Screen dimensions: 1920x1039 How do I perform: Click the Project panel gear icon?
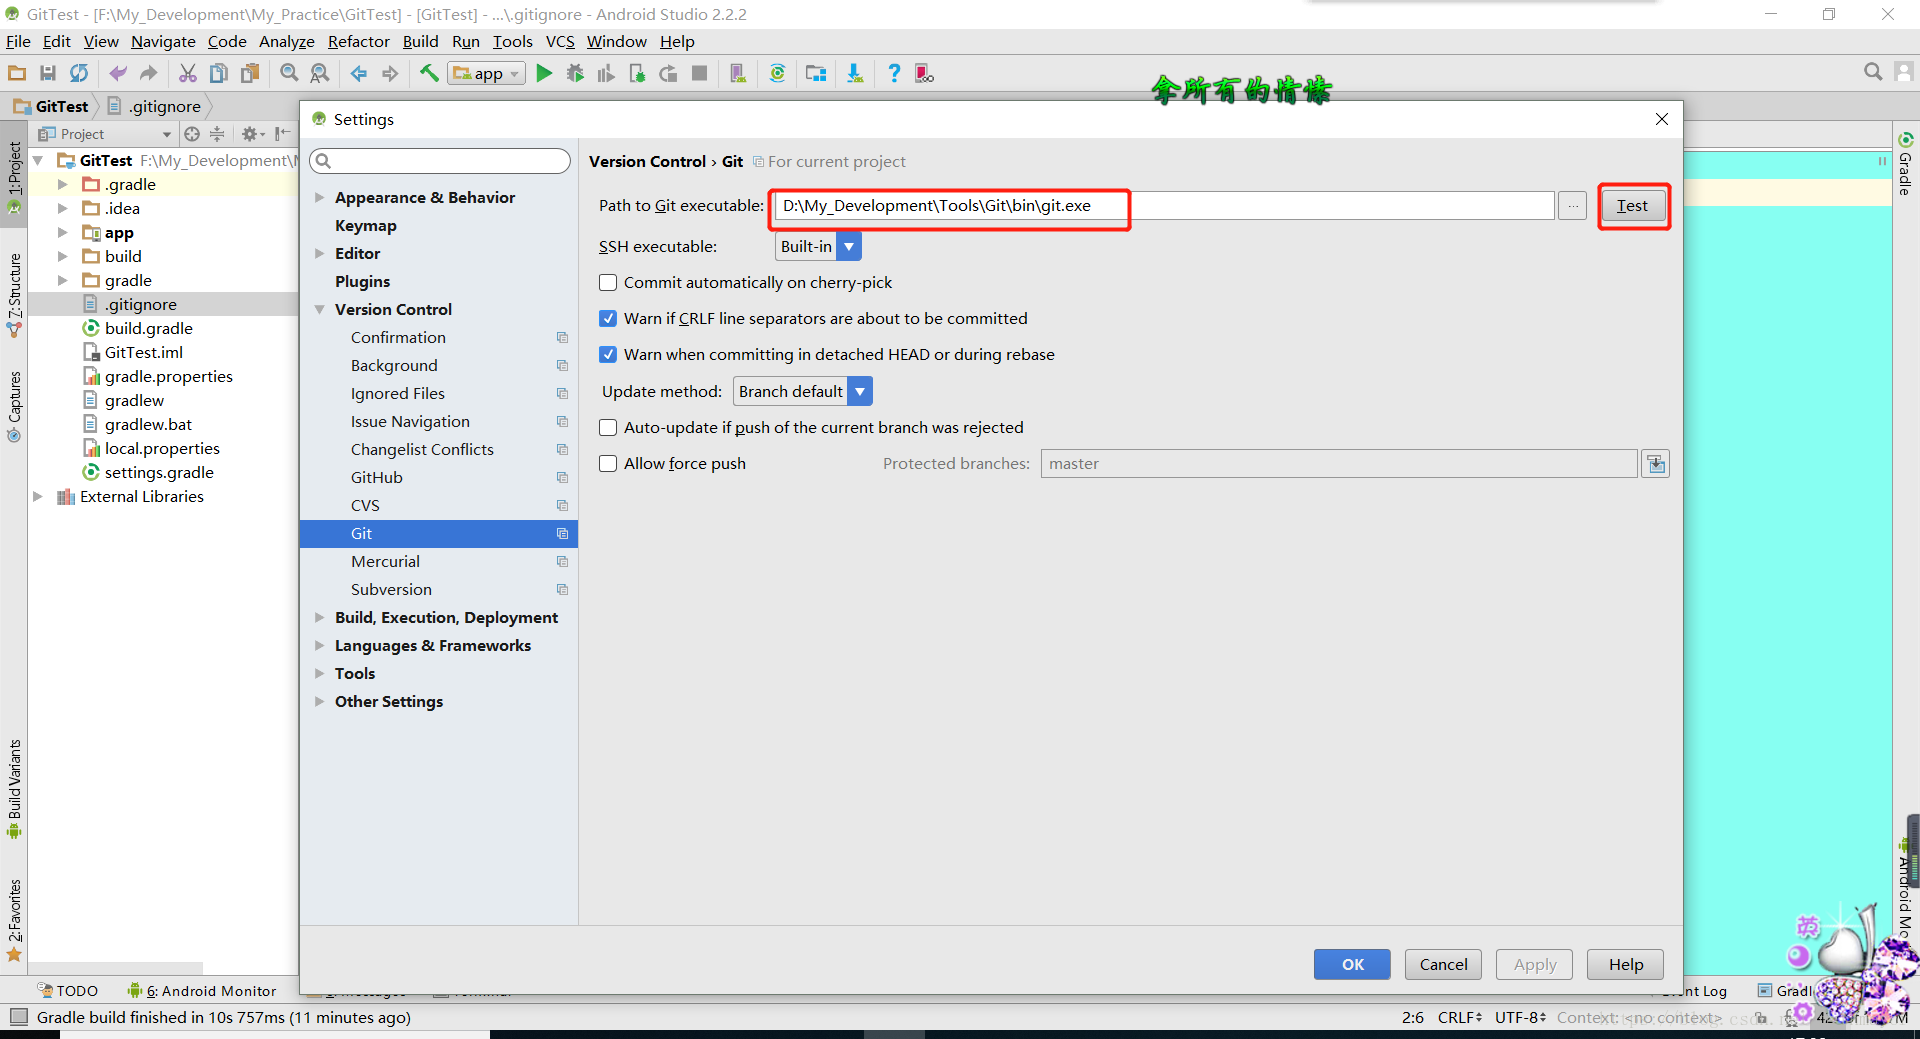pyautogui.click(x=250, y=134)
